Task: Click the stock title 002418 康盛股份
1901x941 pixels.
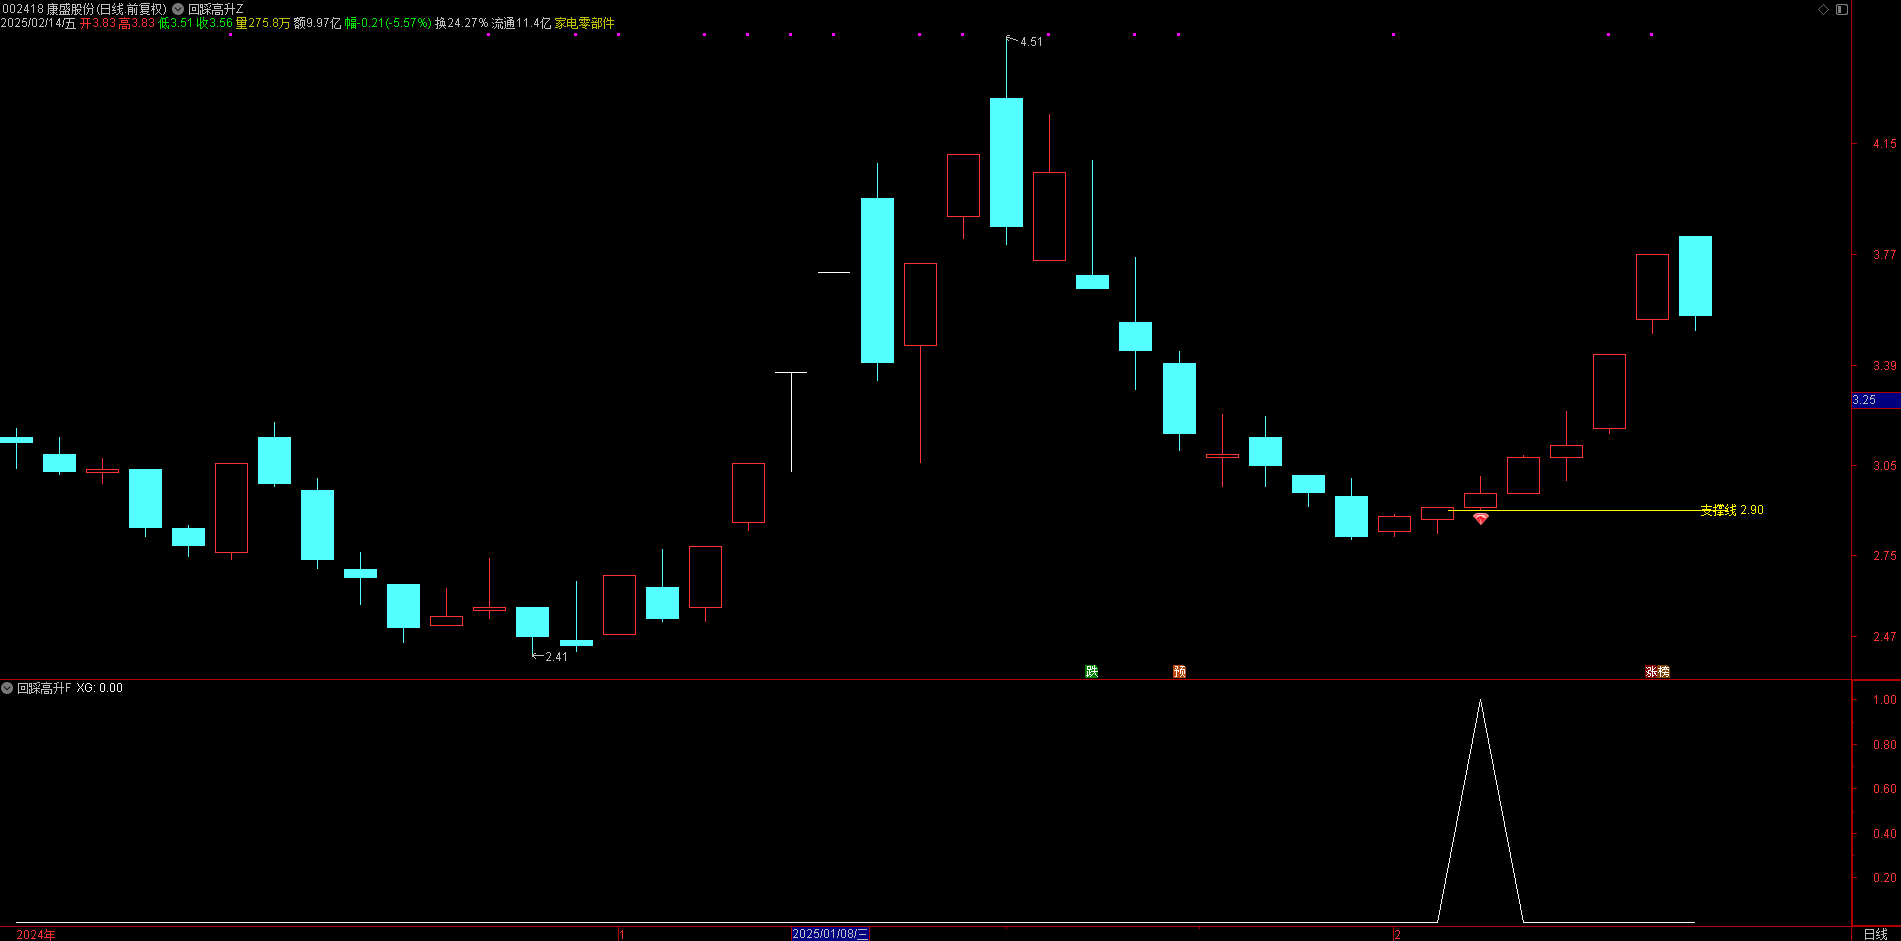Action: click(50, 9)
